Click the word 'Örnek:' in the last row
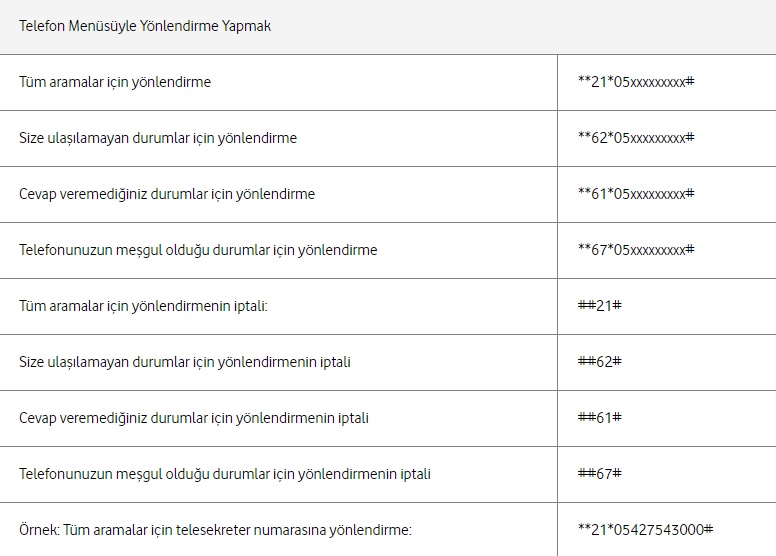 (x=39, y=530)
